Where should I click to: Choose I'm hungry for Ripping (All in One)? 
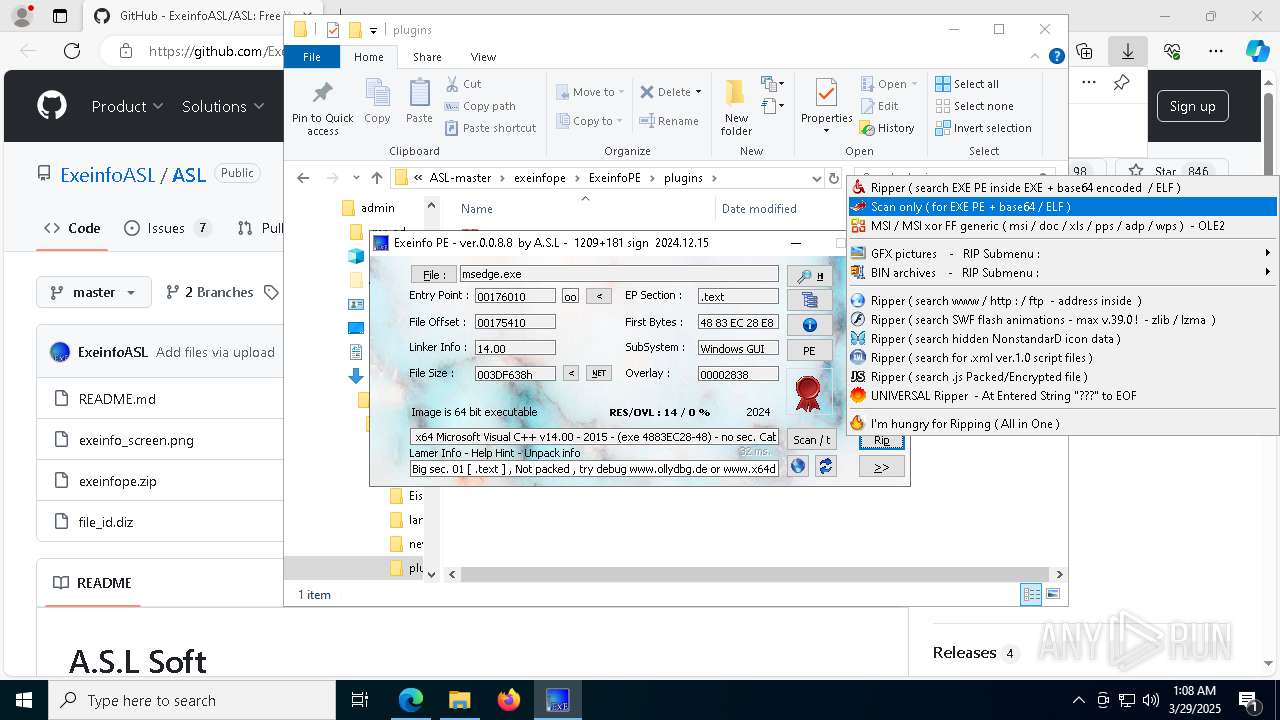click(x=1063, y=424)
